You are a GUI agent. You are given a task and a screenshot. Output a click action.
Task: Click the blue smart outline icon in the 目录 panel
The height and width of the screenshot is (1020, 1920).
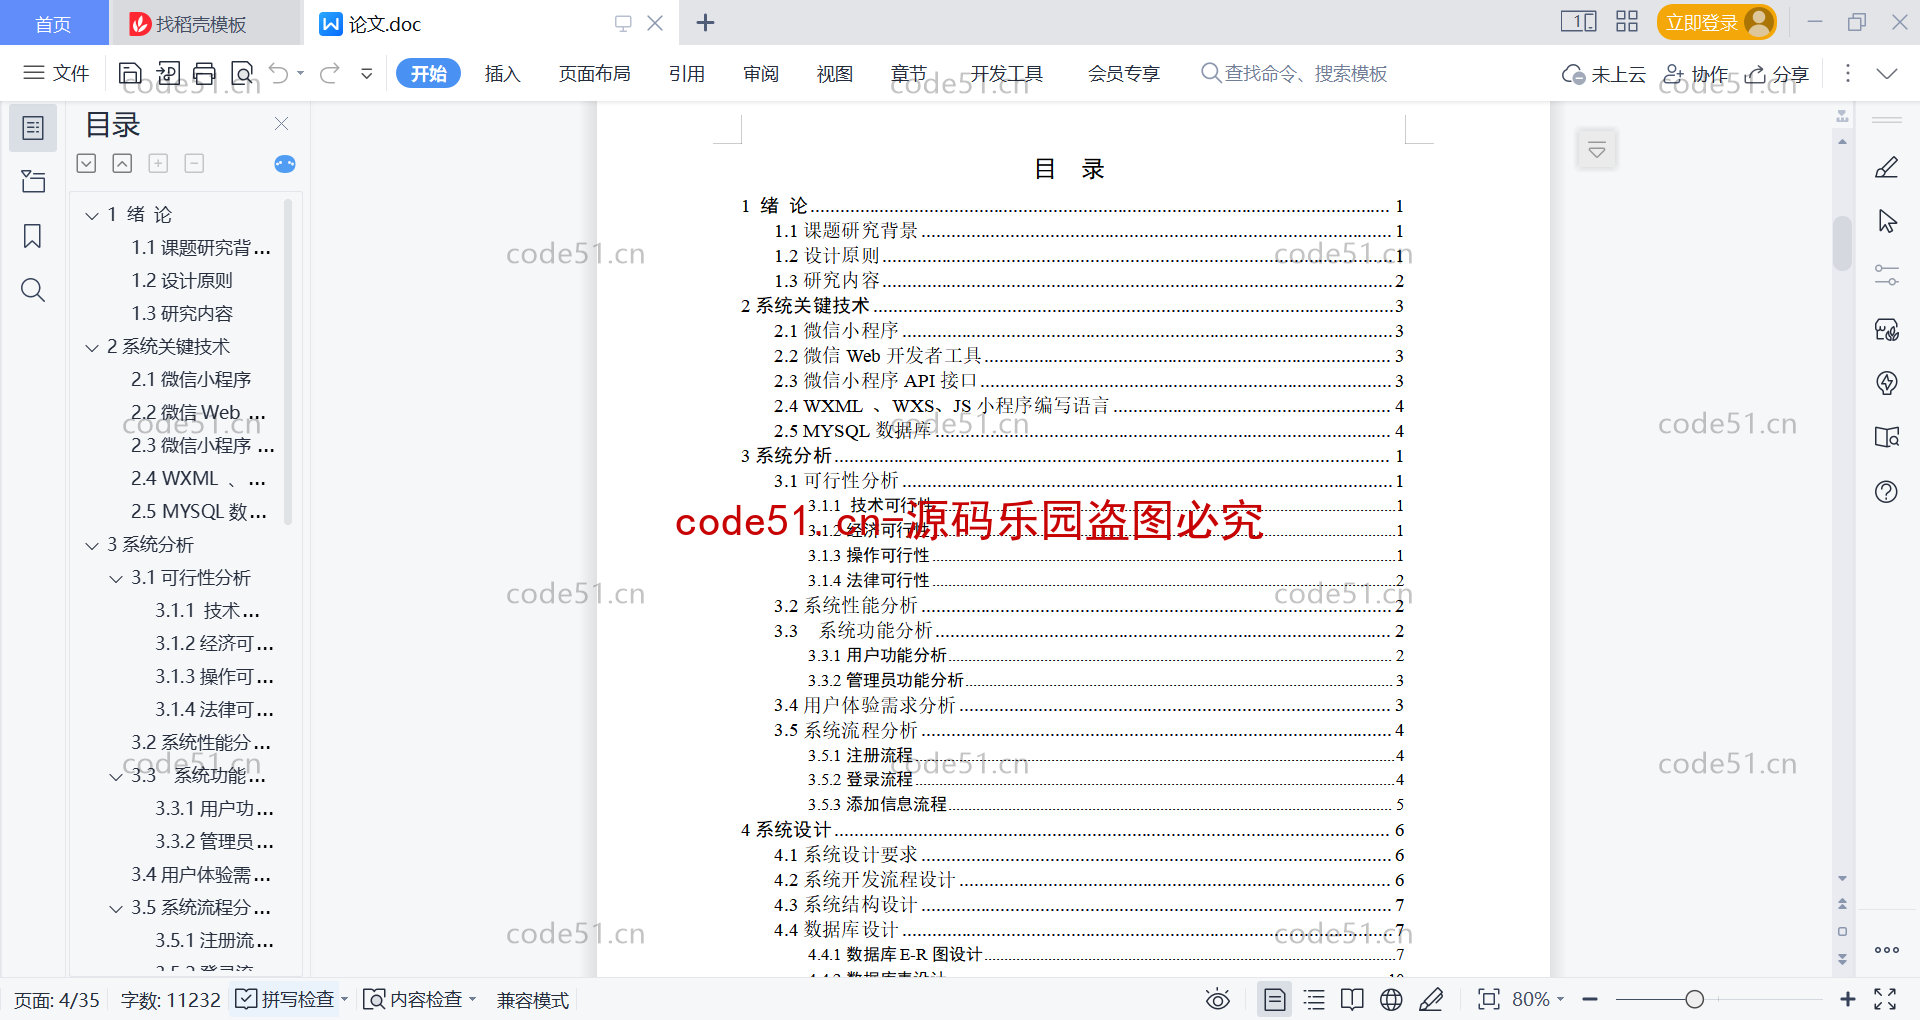285,164
